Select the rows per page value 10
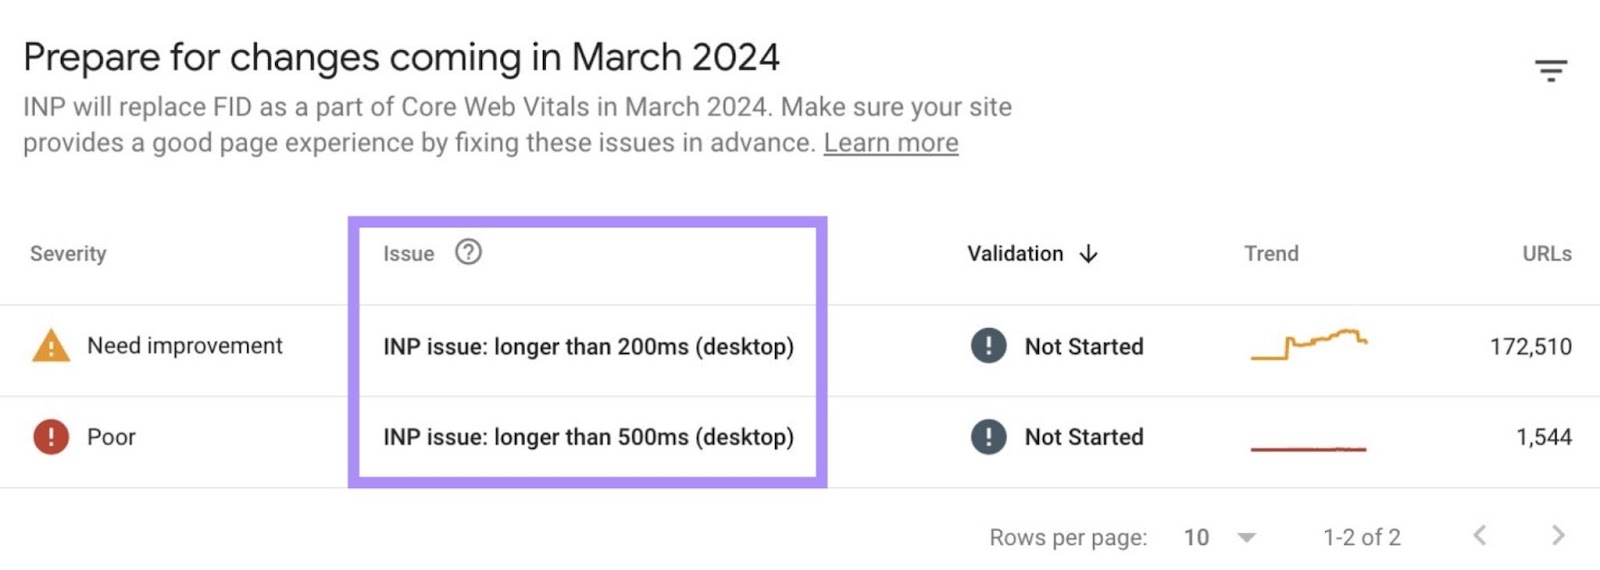The width and height of the screenshot is (1600, 570). [x=1196, y=538]
